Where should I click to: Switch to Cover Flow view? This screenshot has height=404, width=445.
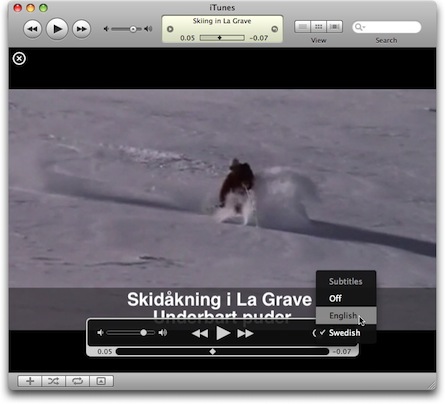[x=335, y=26]
